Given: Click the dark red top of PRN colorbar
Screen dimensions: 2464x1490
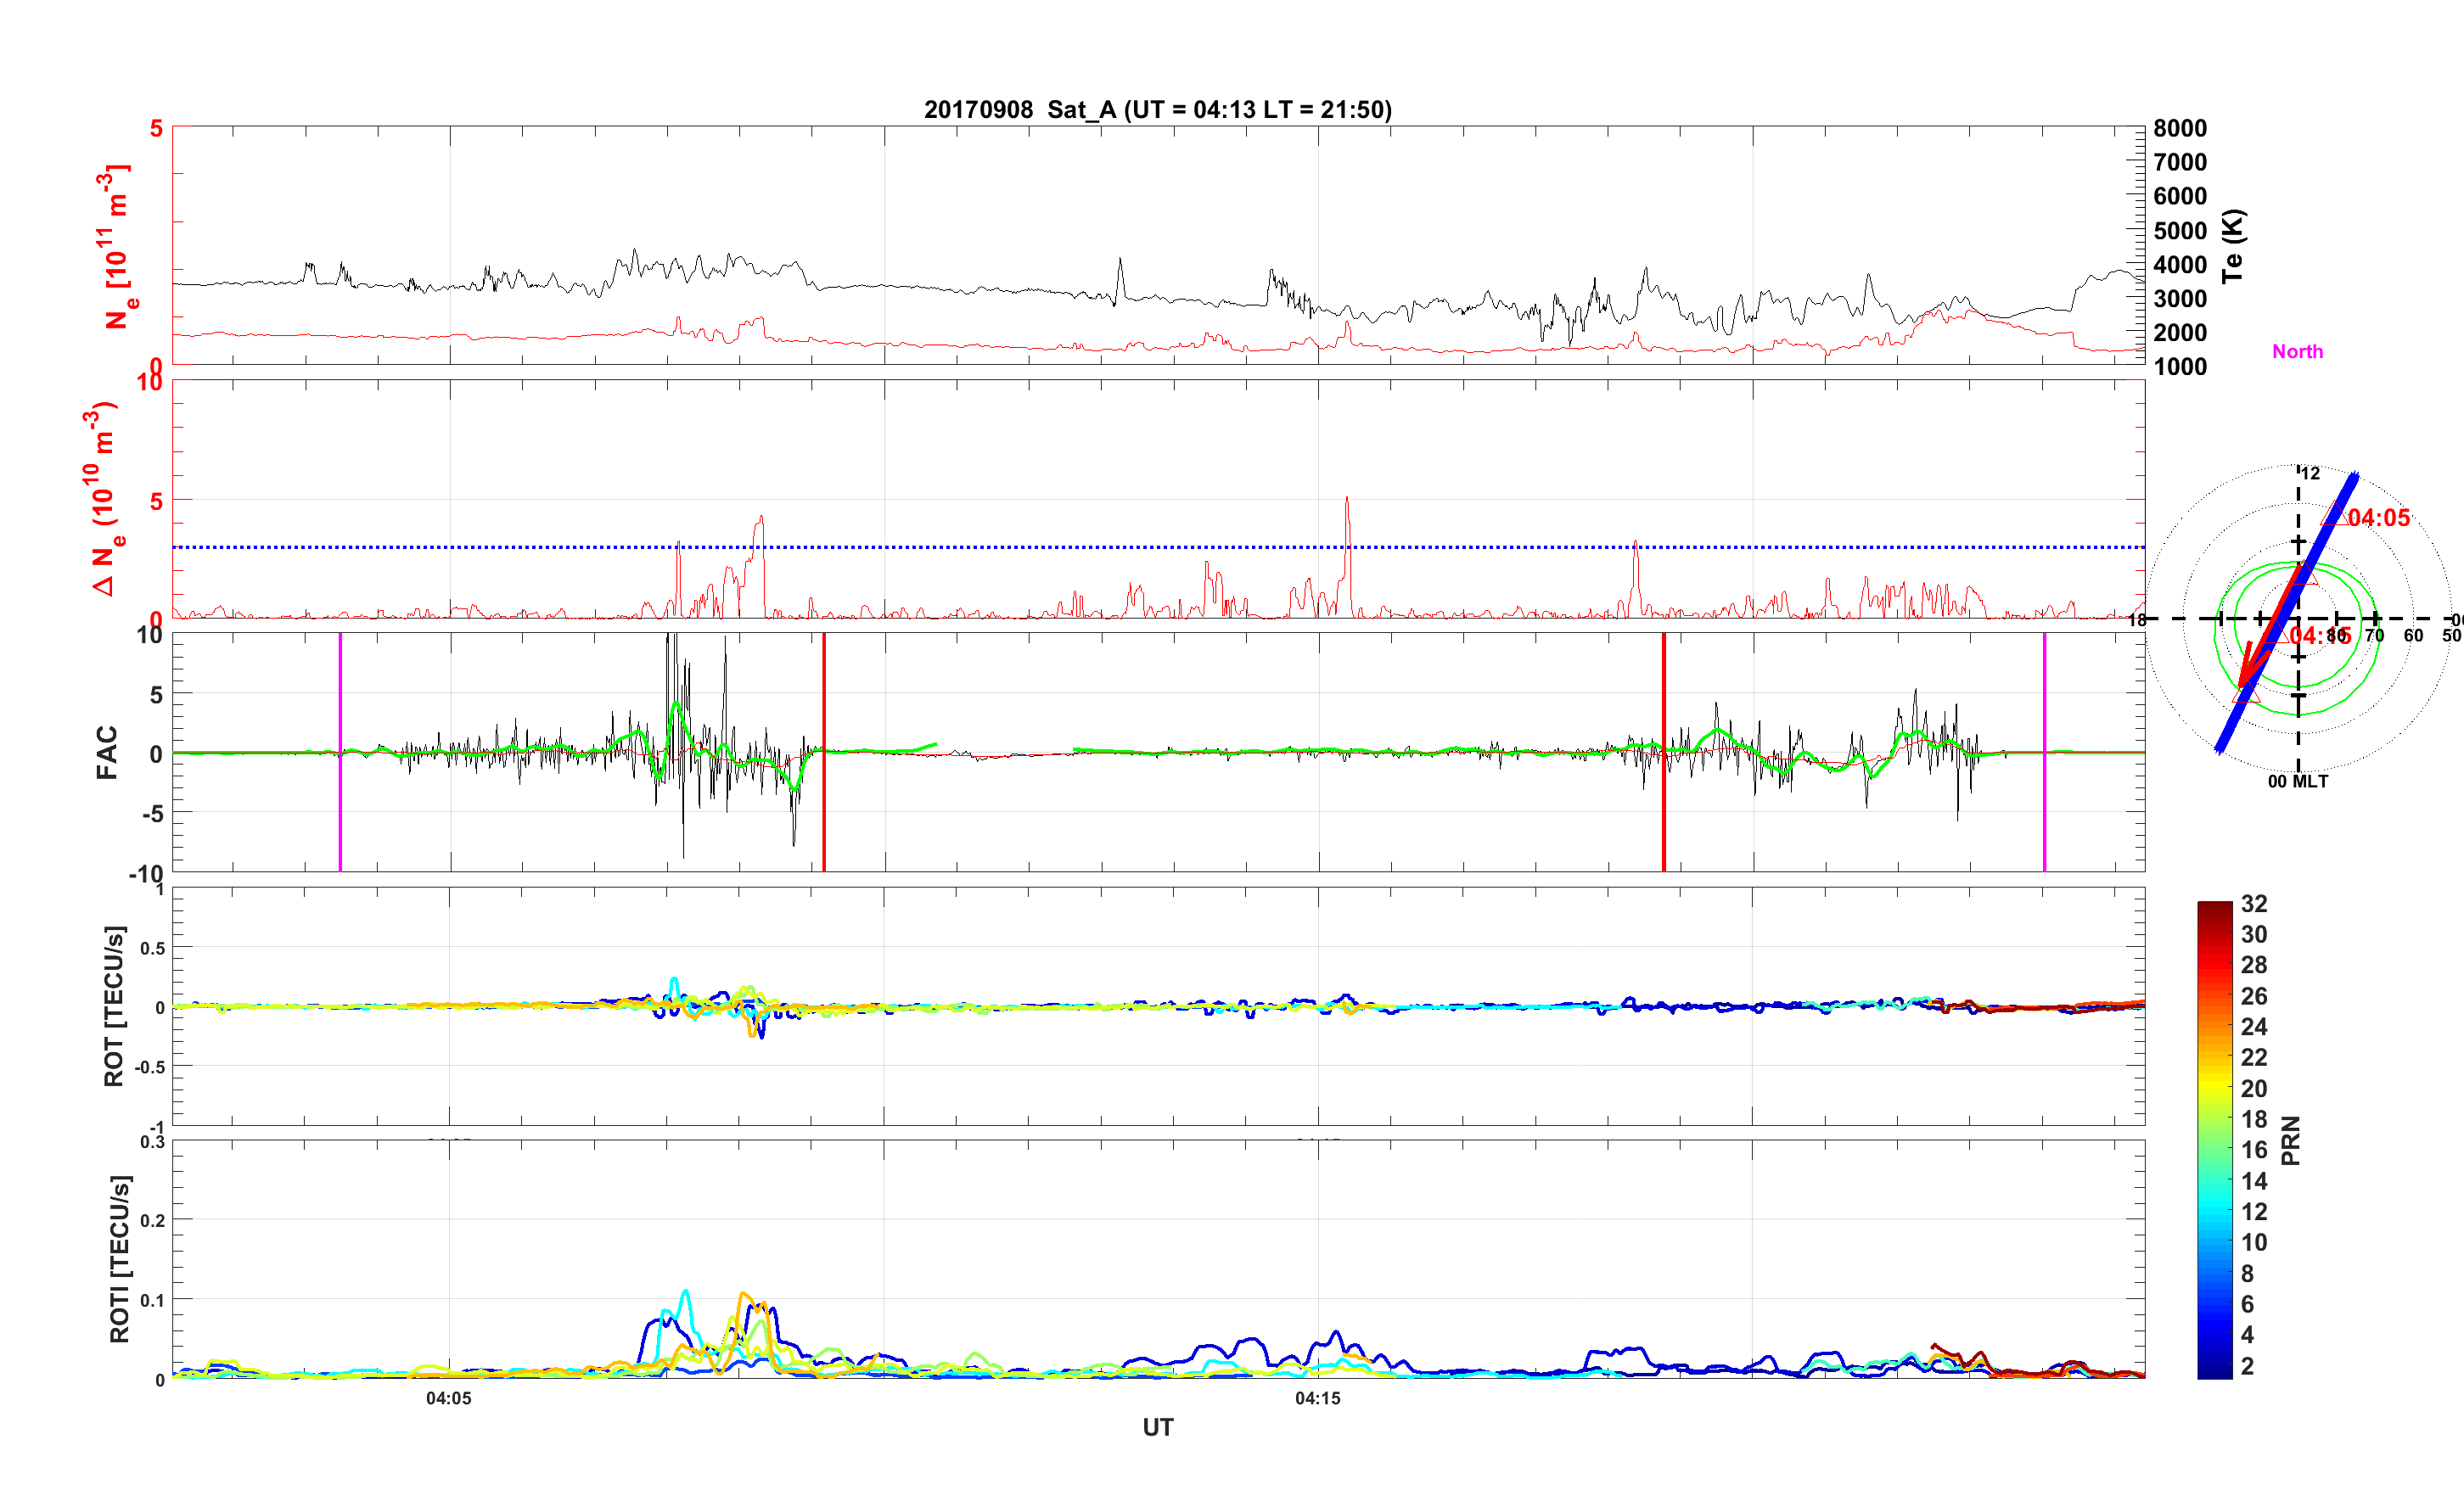Looking at the screenshot, I should click(x=2214, y=908).
